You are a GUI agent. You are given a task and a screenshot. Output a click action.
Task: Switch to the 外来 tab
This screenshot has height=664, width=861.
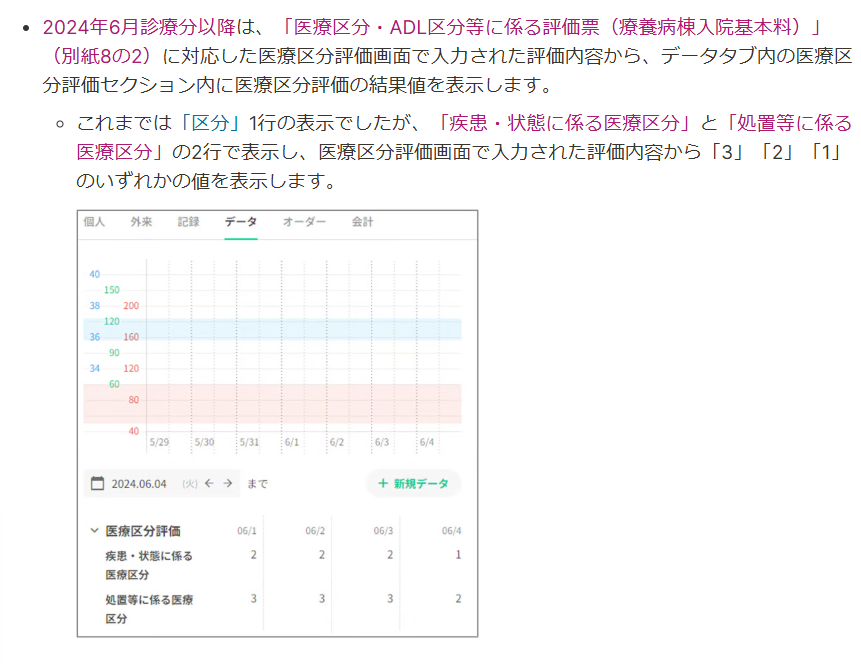coord(141,221)
